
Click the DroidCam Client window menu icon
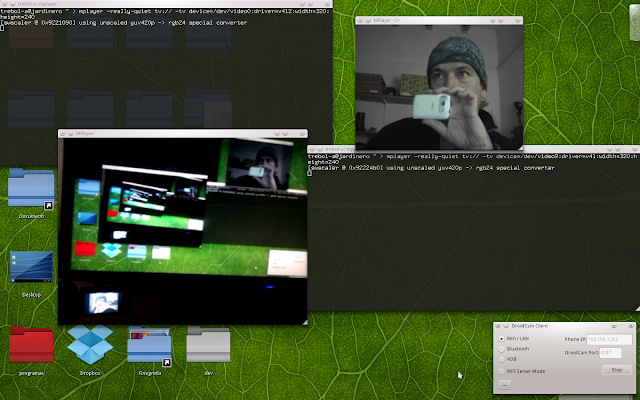pos(499,327)
